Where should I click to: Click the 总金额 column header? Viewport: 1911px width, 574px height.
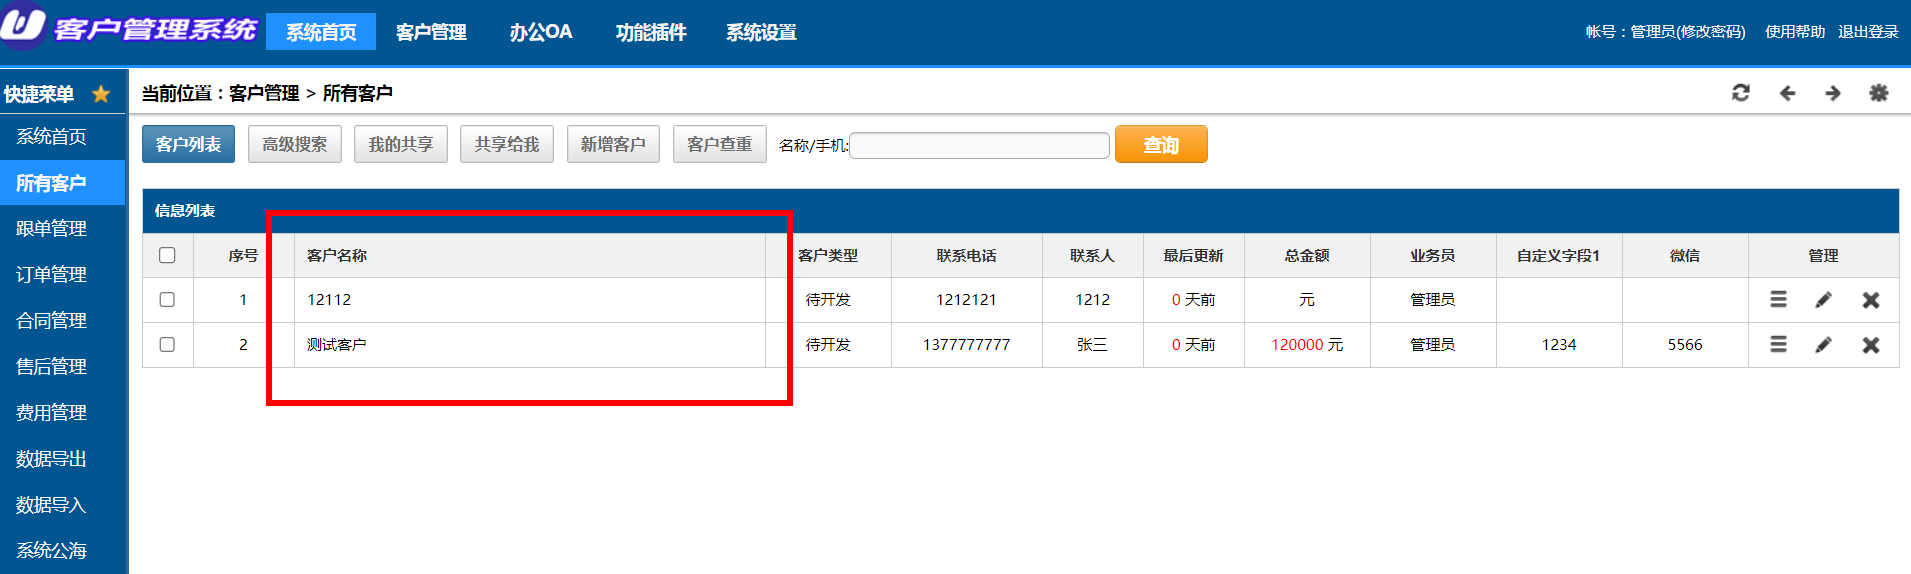click(x=1307, y=255)
